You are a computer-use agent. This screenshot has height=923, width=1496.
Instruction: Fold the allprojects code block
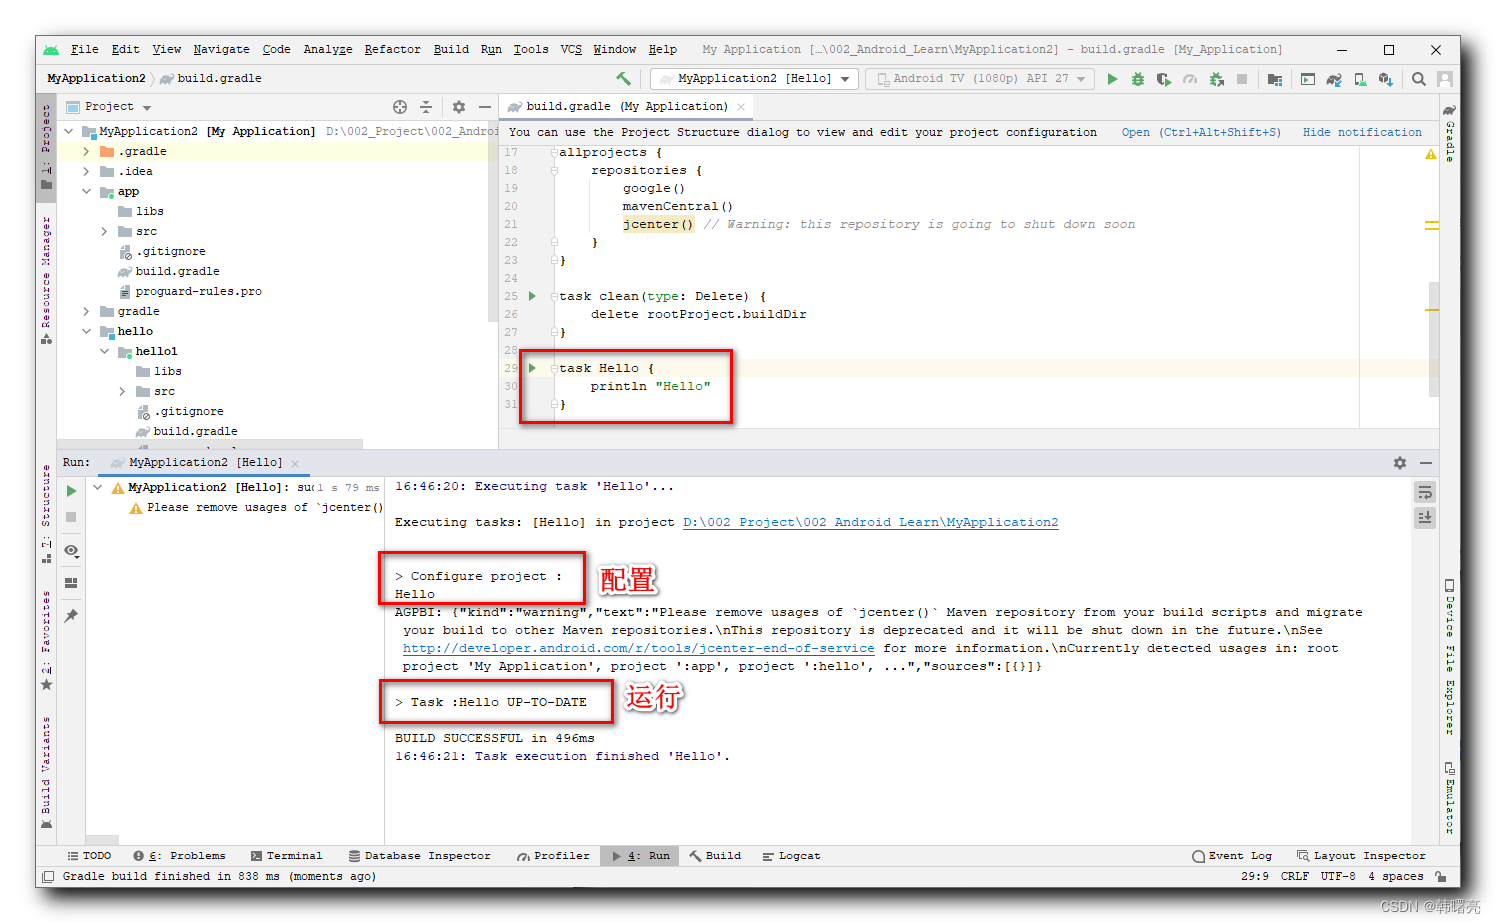(x=554, y=152)
